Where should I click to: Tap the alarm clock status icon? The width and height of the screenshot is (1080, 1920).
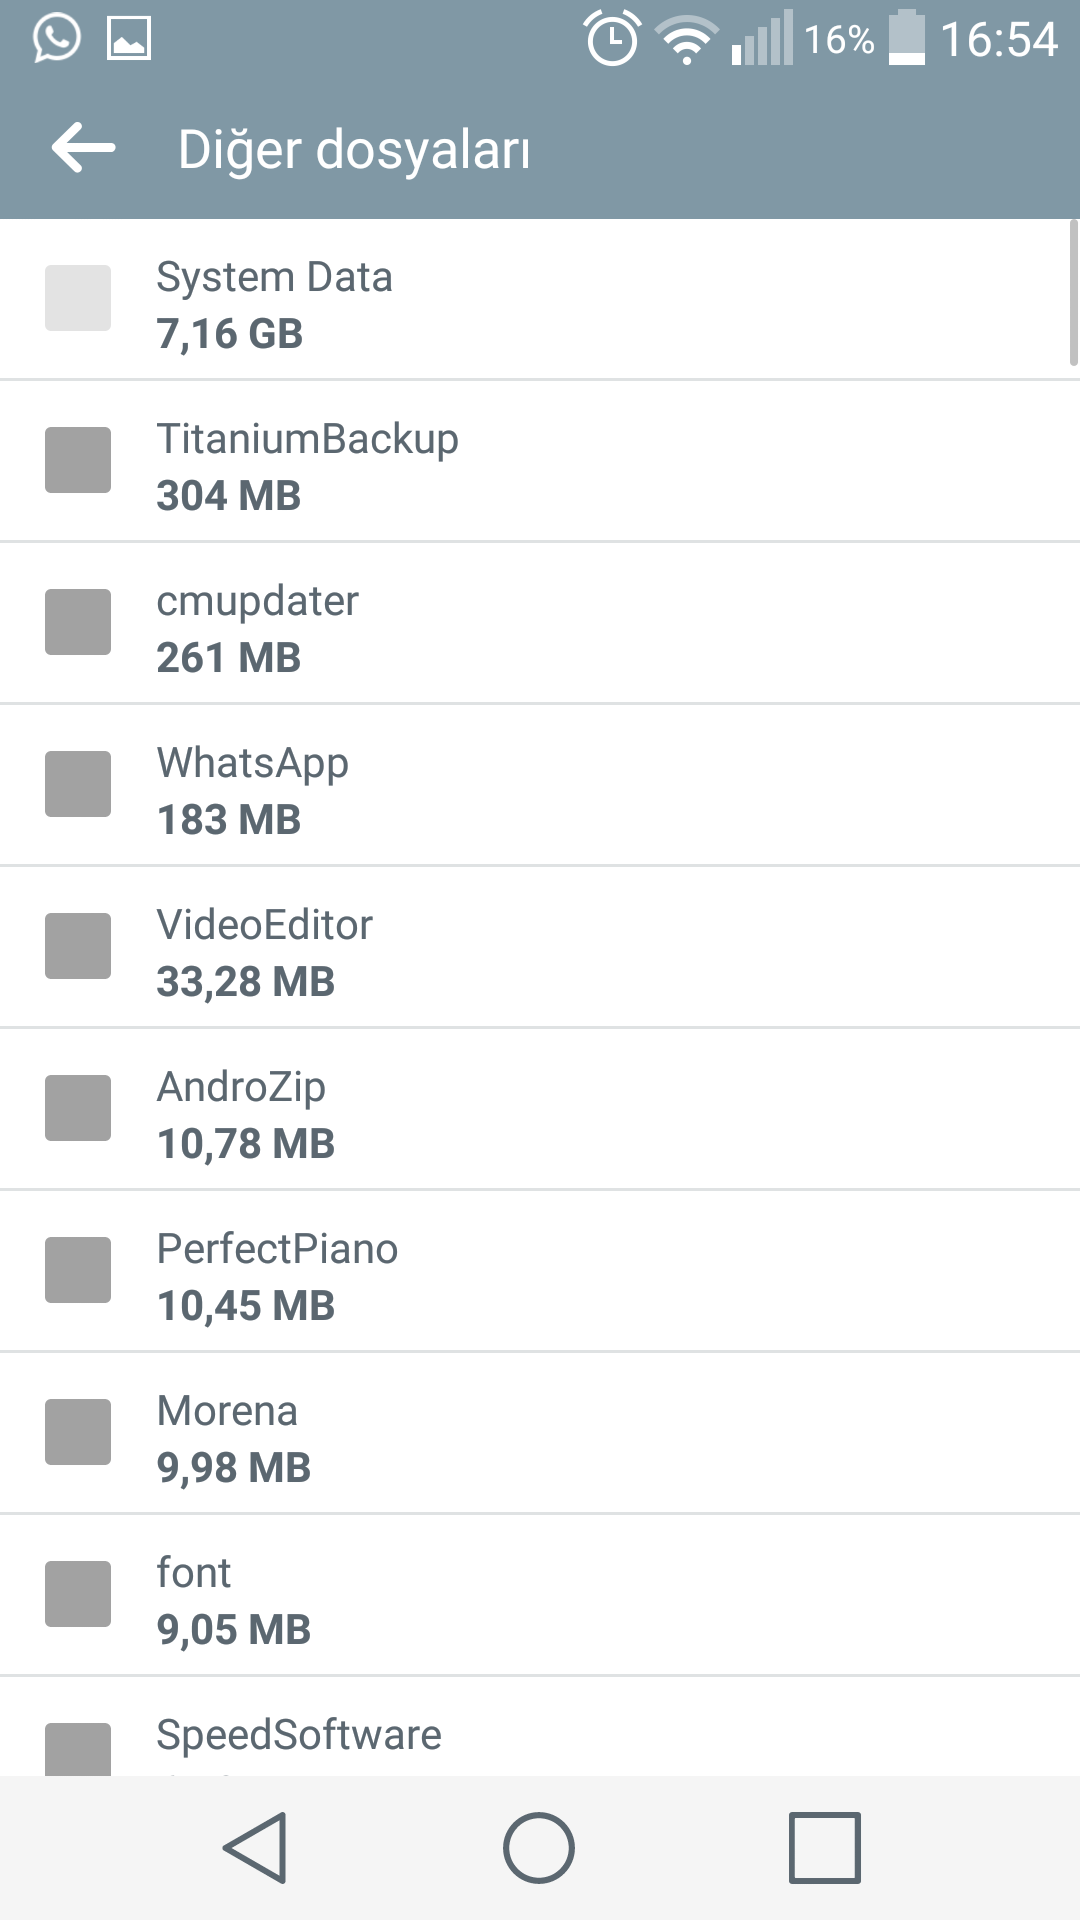612,38
